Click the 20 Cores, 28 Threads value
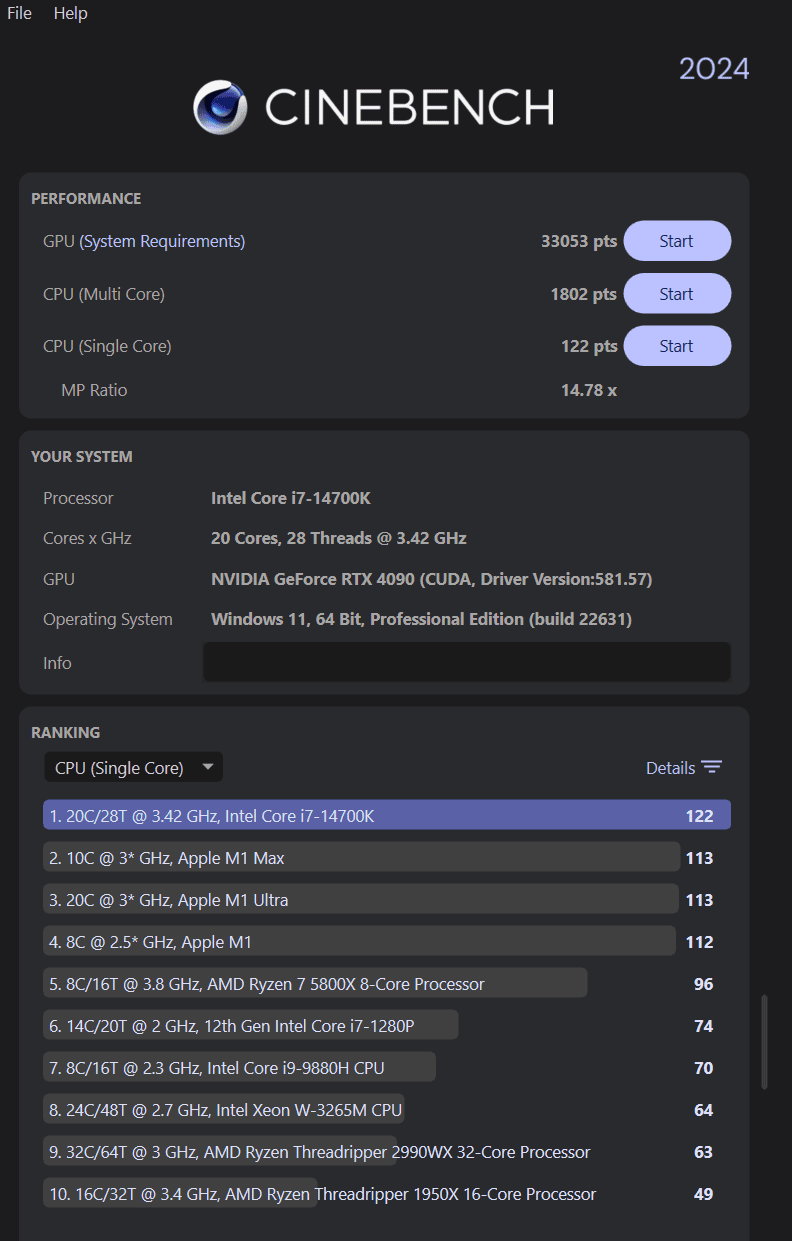792x1241 pixels. click(339, 538)
